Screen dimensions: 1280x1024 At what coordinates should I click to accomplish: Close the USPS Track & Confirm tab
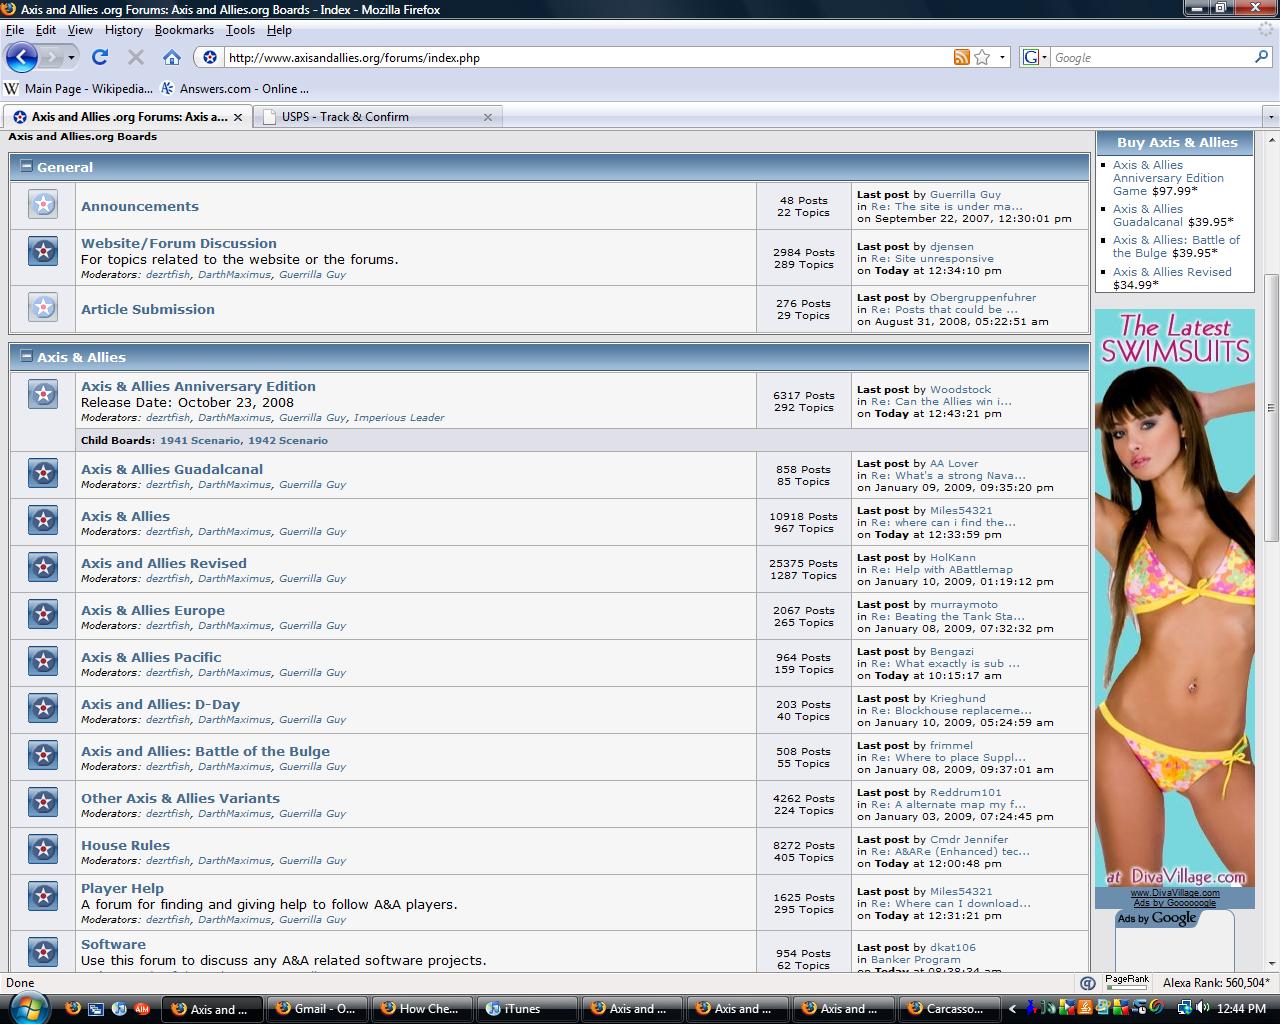(x=488, y=117)
